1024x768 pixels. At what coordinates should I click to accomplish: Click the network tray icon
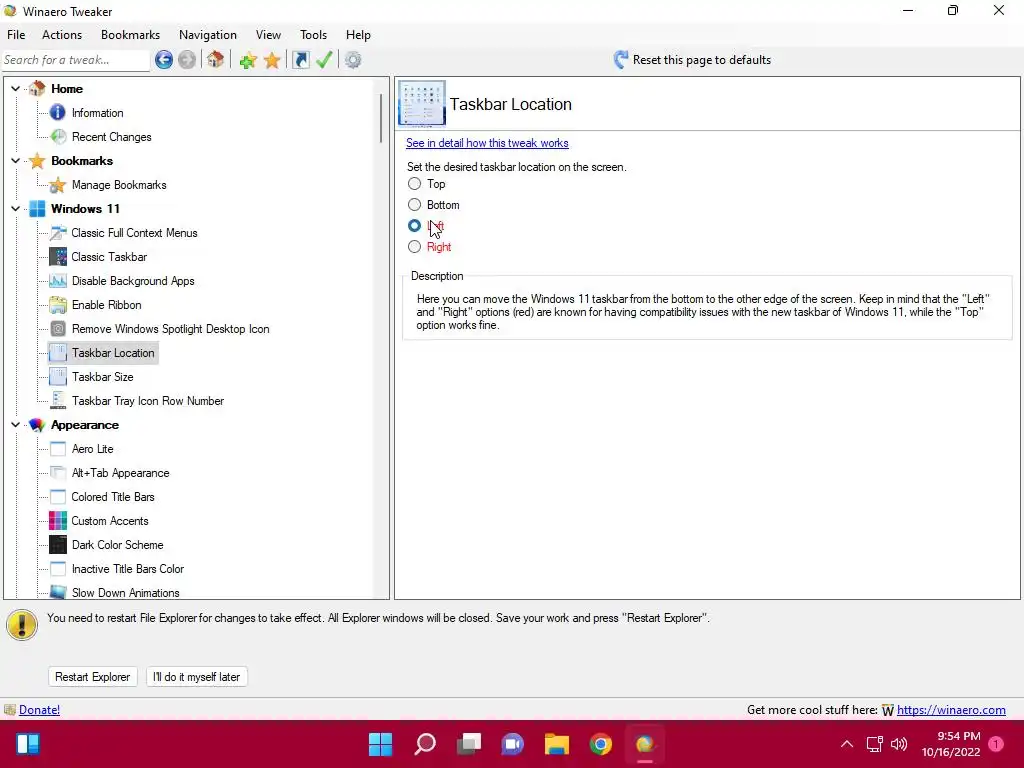[x=874, y=744]
